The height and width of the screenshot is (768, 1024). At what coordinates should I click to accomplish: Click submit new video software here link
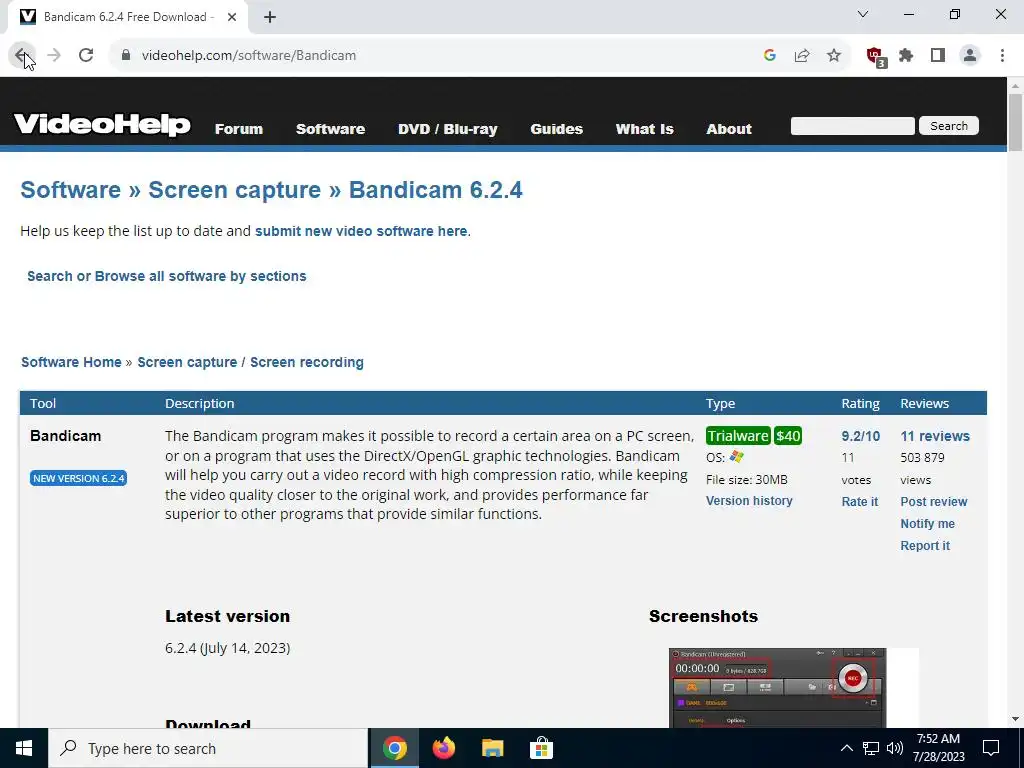pos(361,231)
